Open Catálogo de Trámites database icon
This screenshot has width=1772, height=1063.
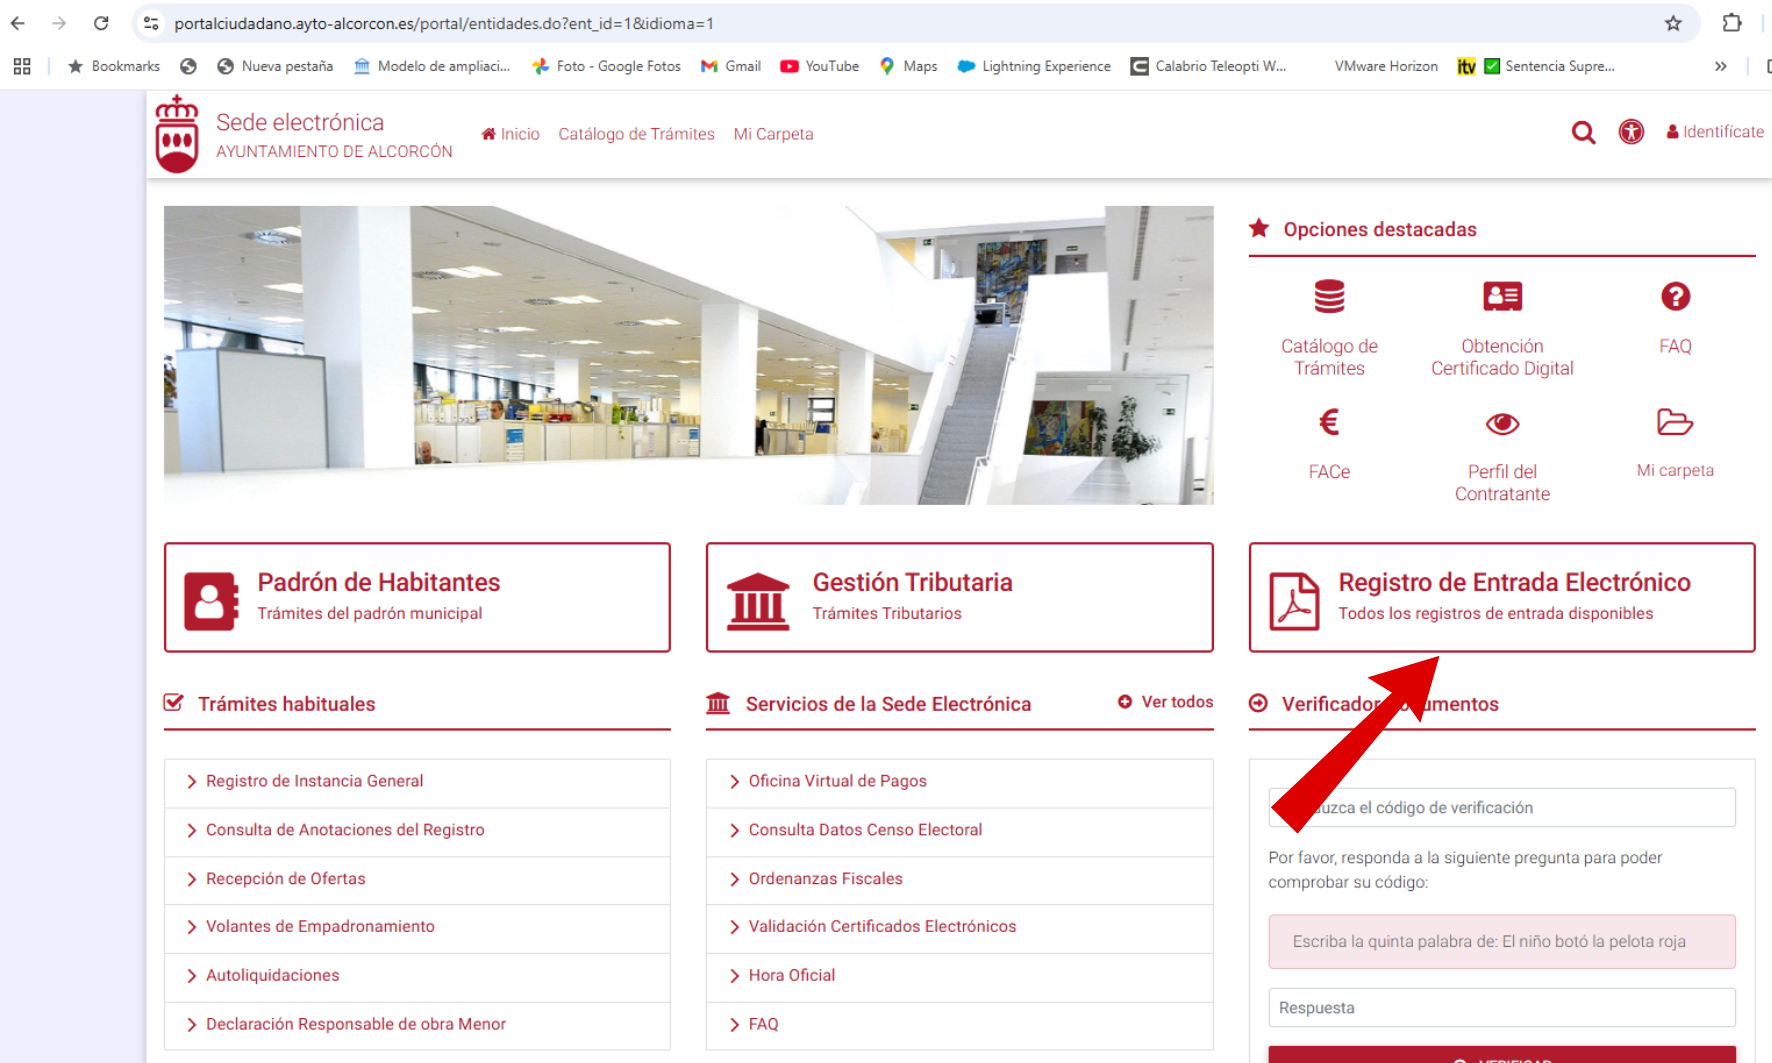(1329, 297)
